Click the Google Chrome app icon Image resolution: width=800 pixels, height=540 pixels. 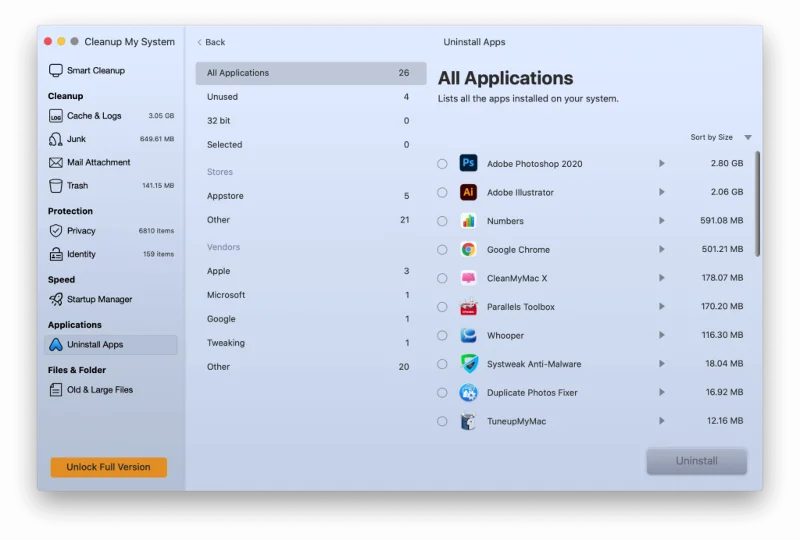point(468,250)
